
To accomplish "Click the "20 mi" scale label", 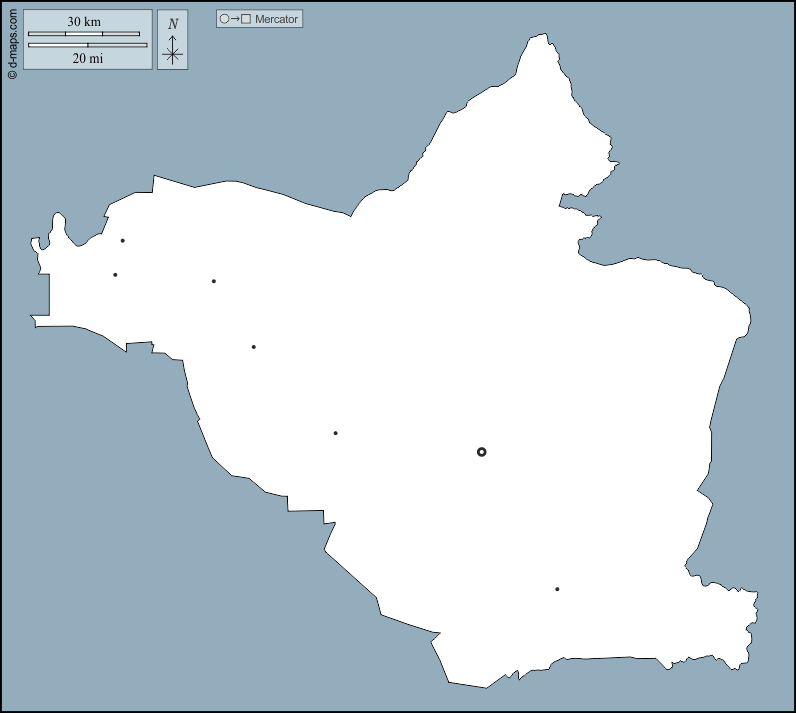I will pos(87,58).
